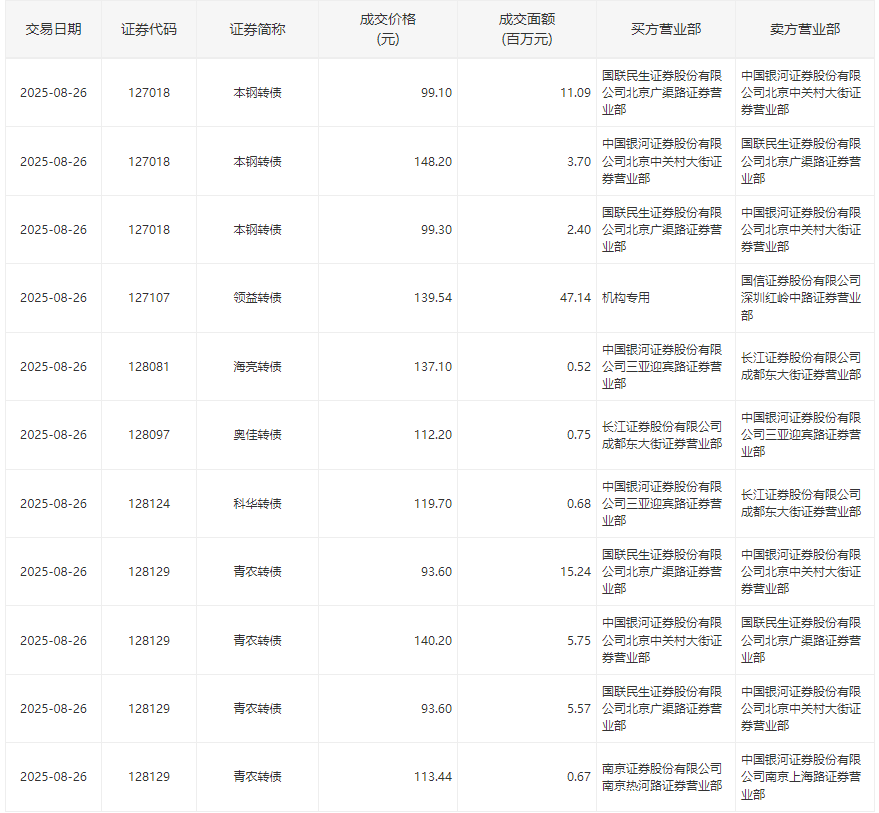879x813 pixels.
Task: Select the 买方营业部 column header
Action: pos(665,29)
